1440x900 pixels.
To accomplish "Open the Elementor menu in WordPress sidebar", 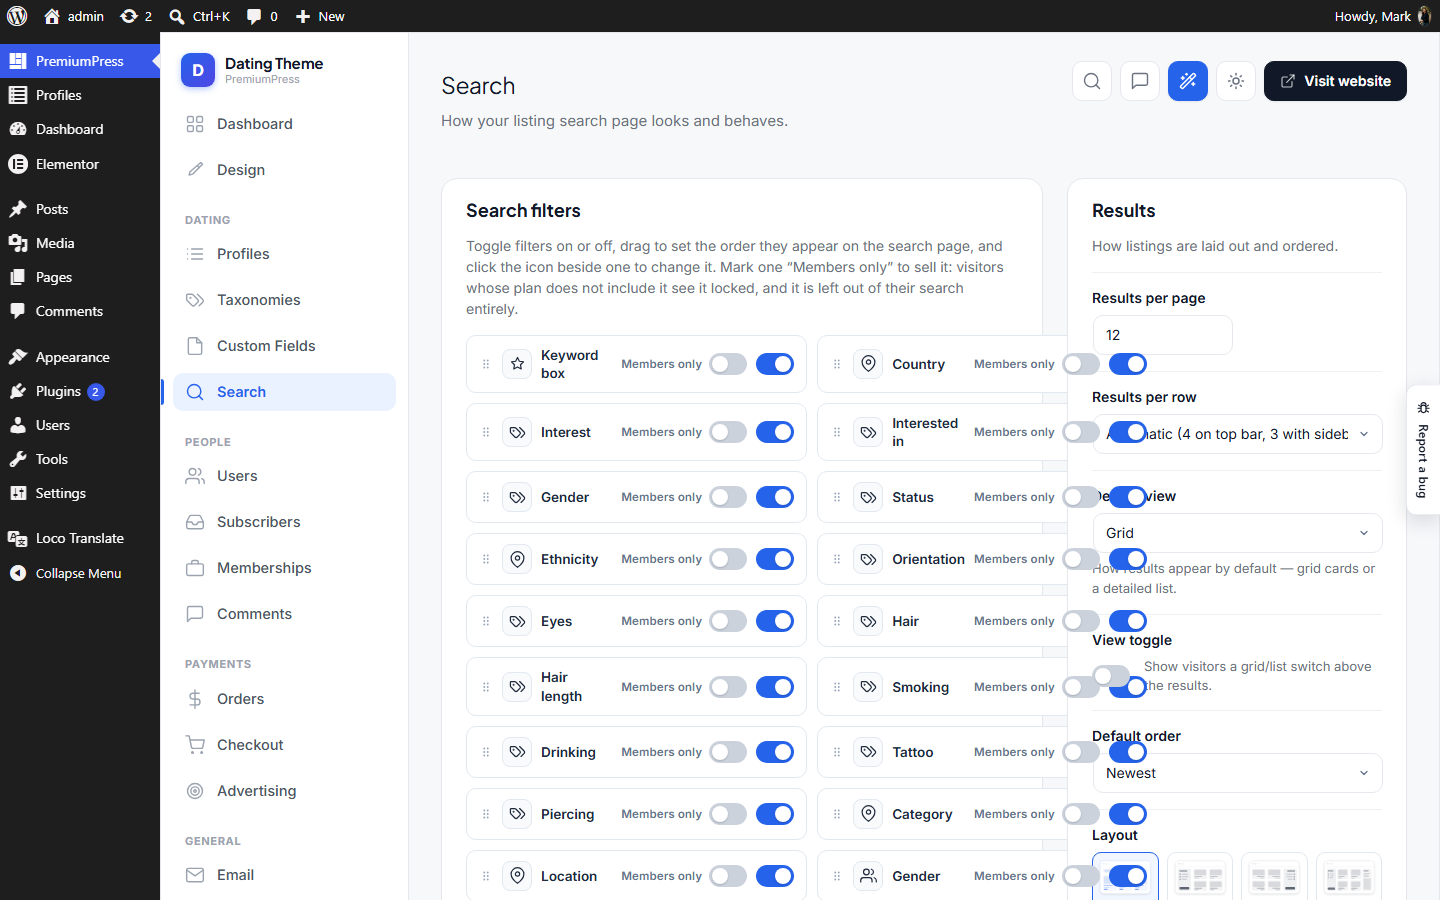I will click(80, 164).
